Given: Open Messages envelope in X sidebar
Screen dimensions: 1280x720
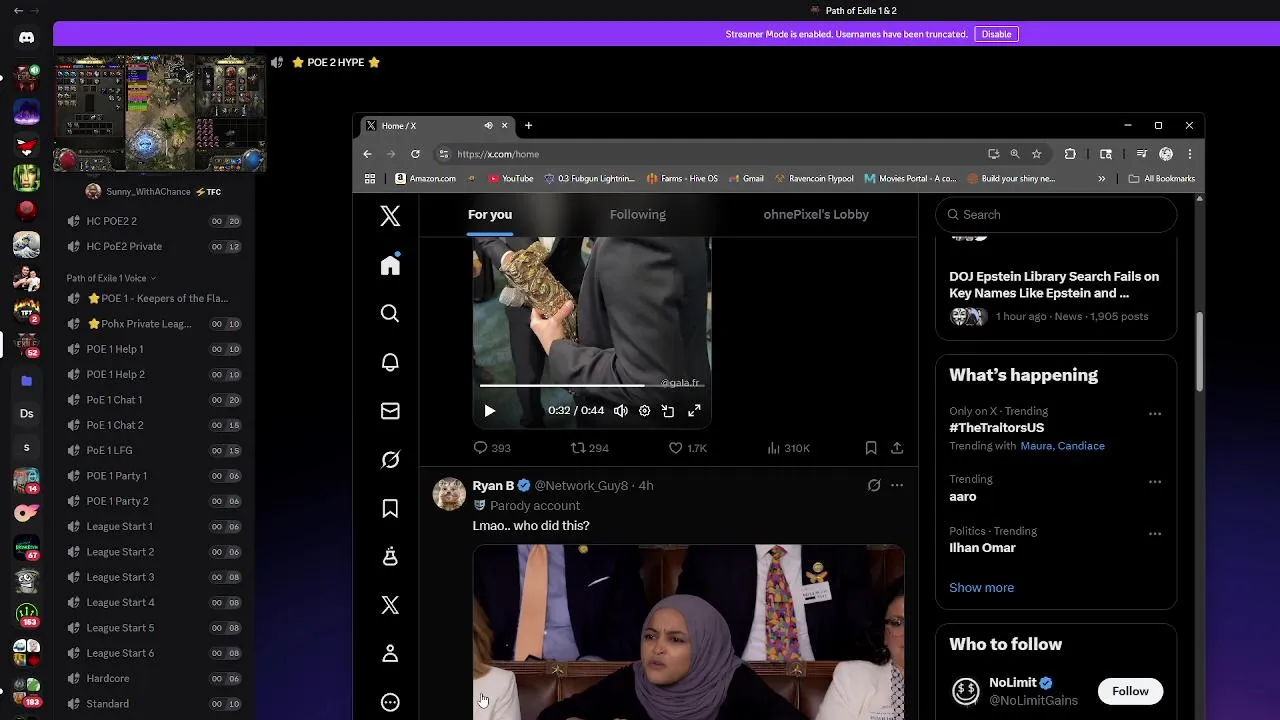Looking at the screenshot, I should pyautogui.click(x=390, y=411).
